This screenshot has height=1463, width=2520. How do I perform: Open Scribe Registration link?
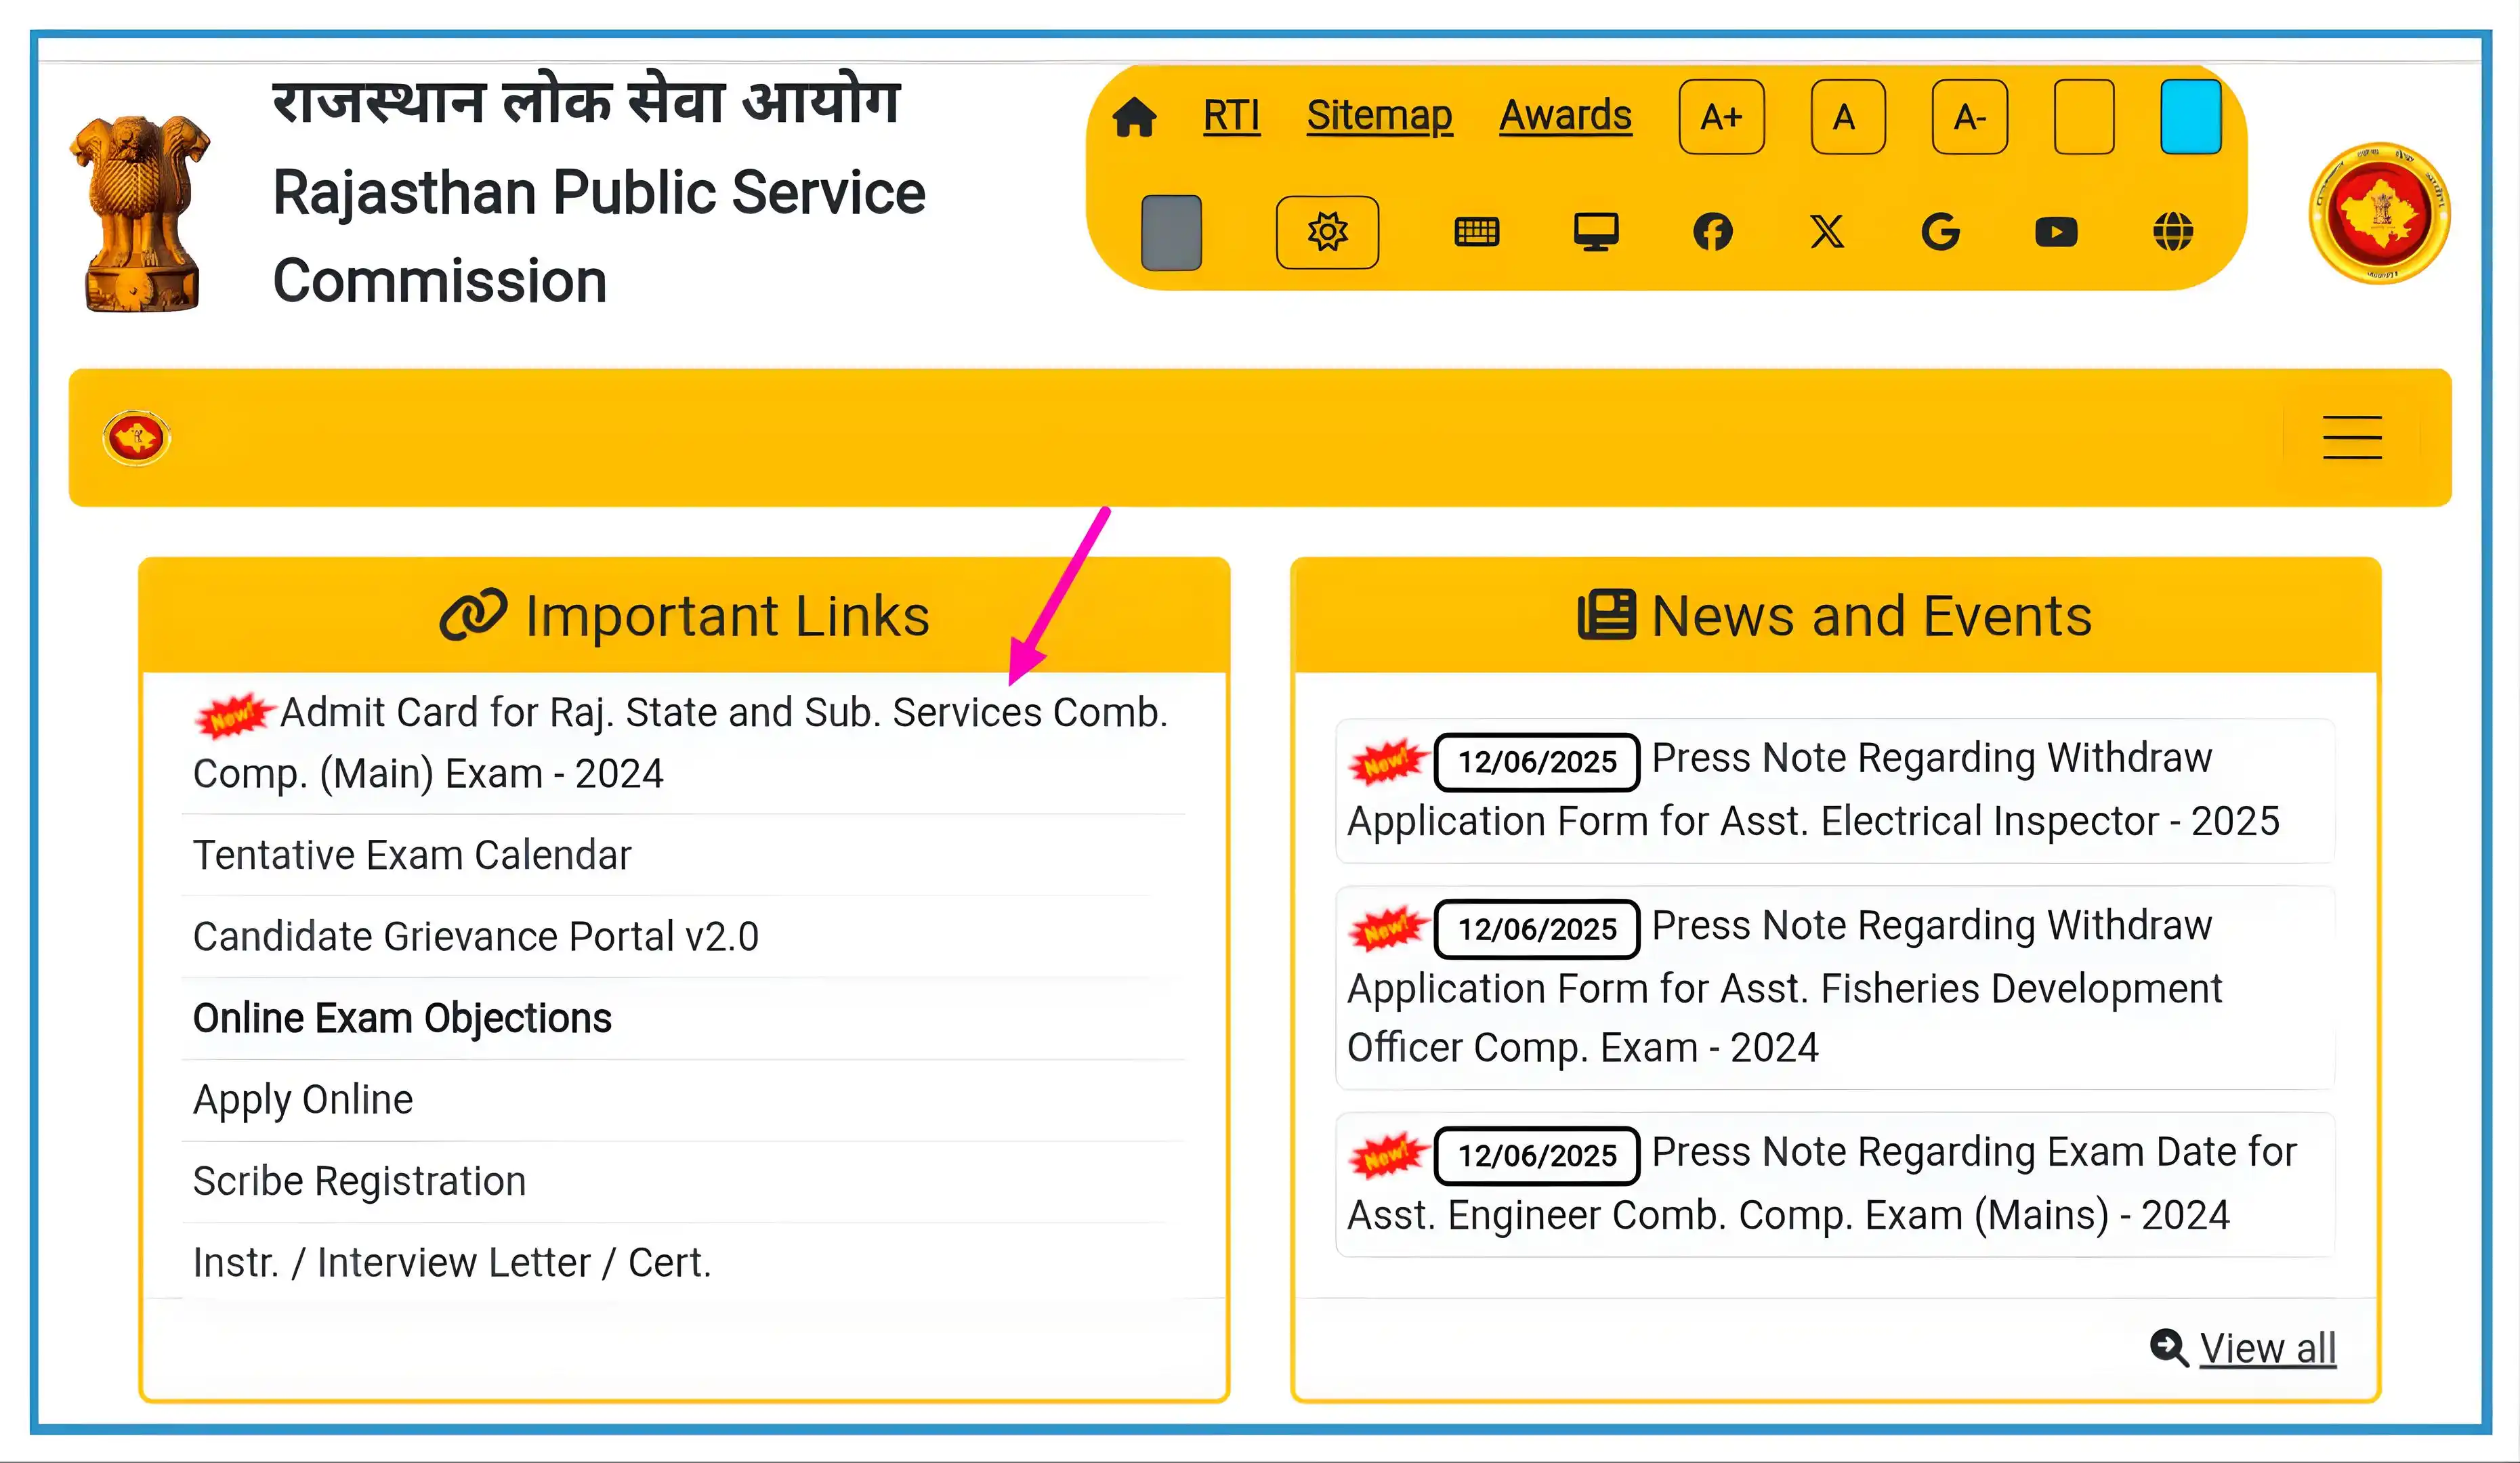(359, 1182)
